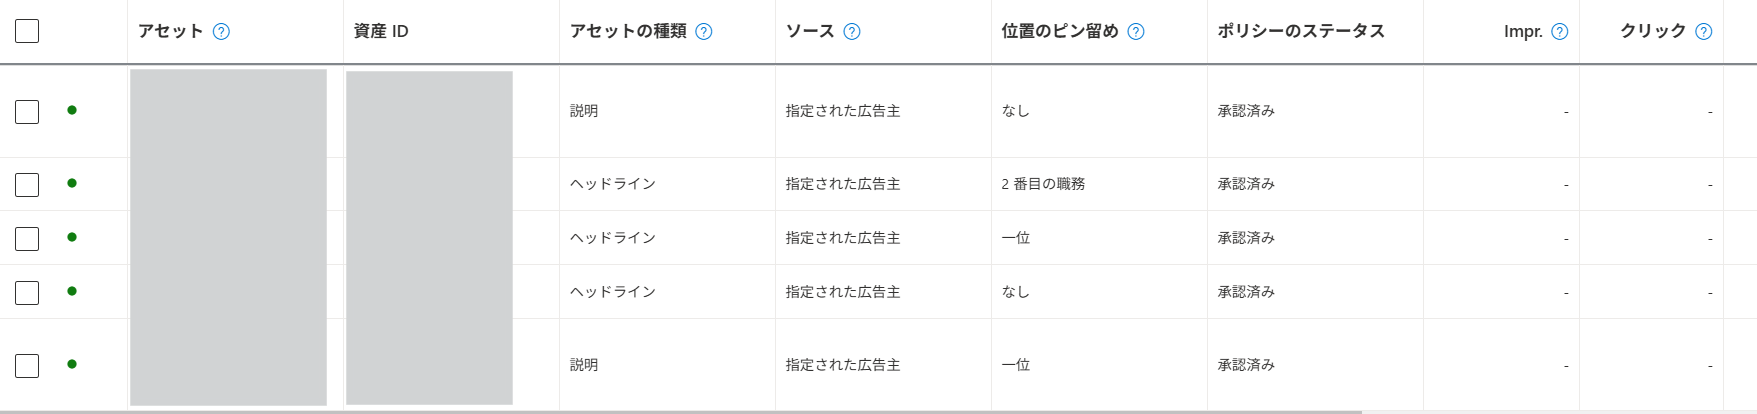This screenshot has height=414, width=1757.
Task: Click help icon next to アセット header
Action: coord(222,32)
